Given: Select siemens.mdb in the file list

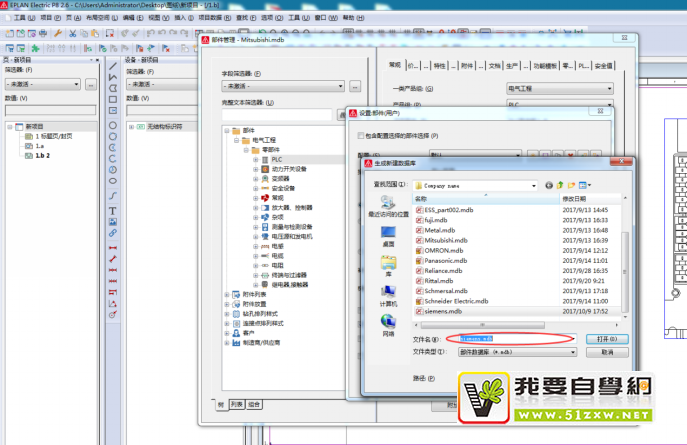Looking at the screenshot, I should [x=444, y=311].
